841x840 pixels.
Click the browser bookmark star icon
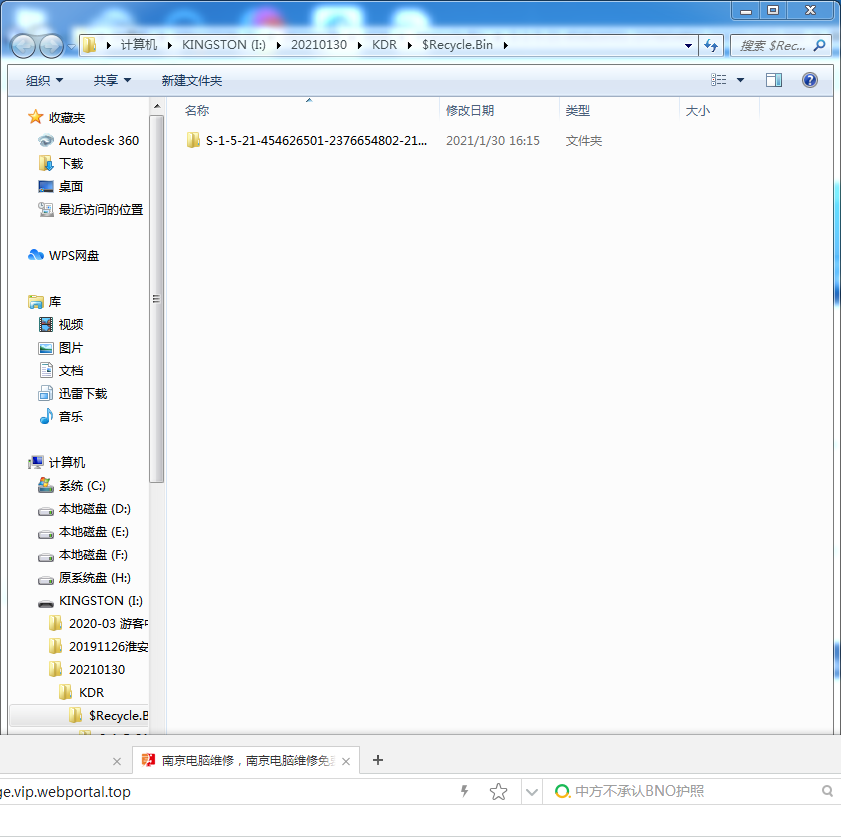pyautogui.click(x=498, y=792)
